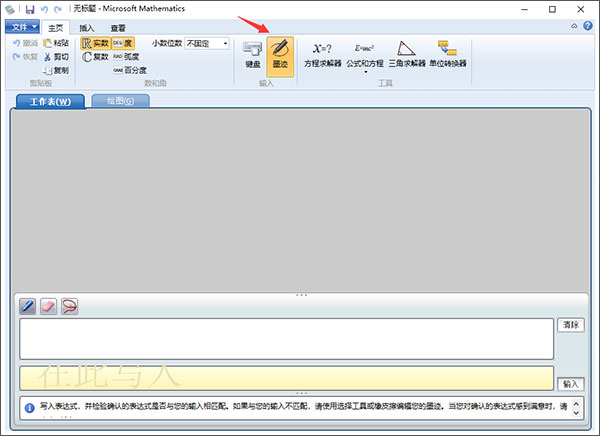Toggle 墨迹 (Ink) input mode
Viewport: 600px width, 436px height.
coord(280,56)
